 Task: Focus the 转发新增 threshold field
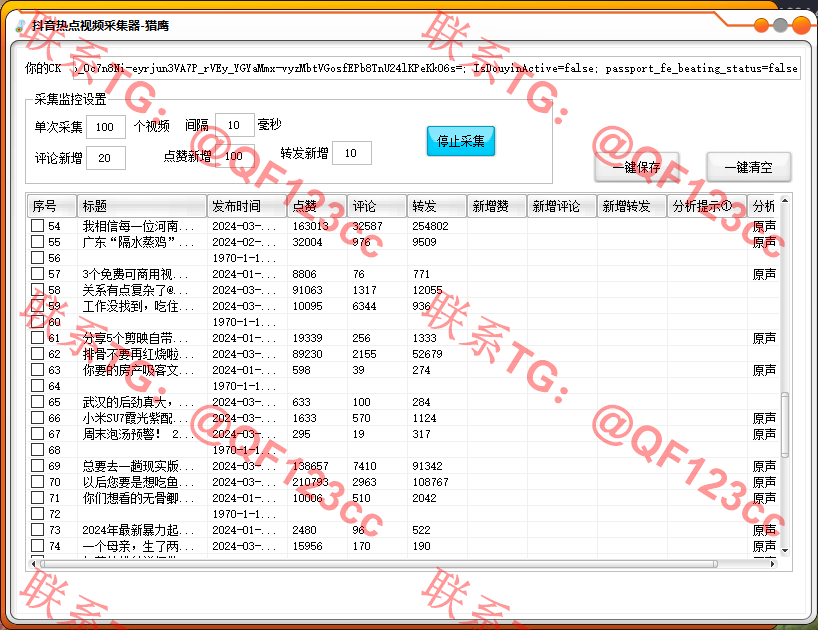pos(352,153)
